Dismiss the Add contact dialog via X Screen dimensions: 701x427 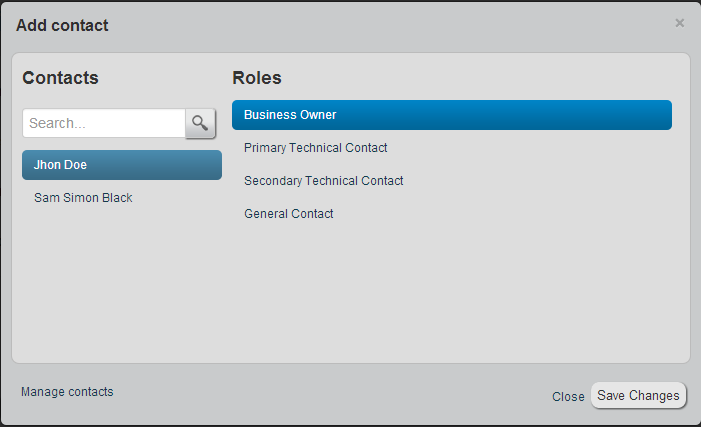click(x=680, y=23)
